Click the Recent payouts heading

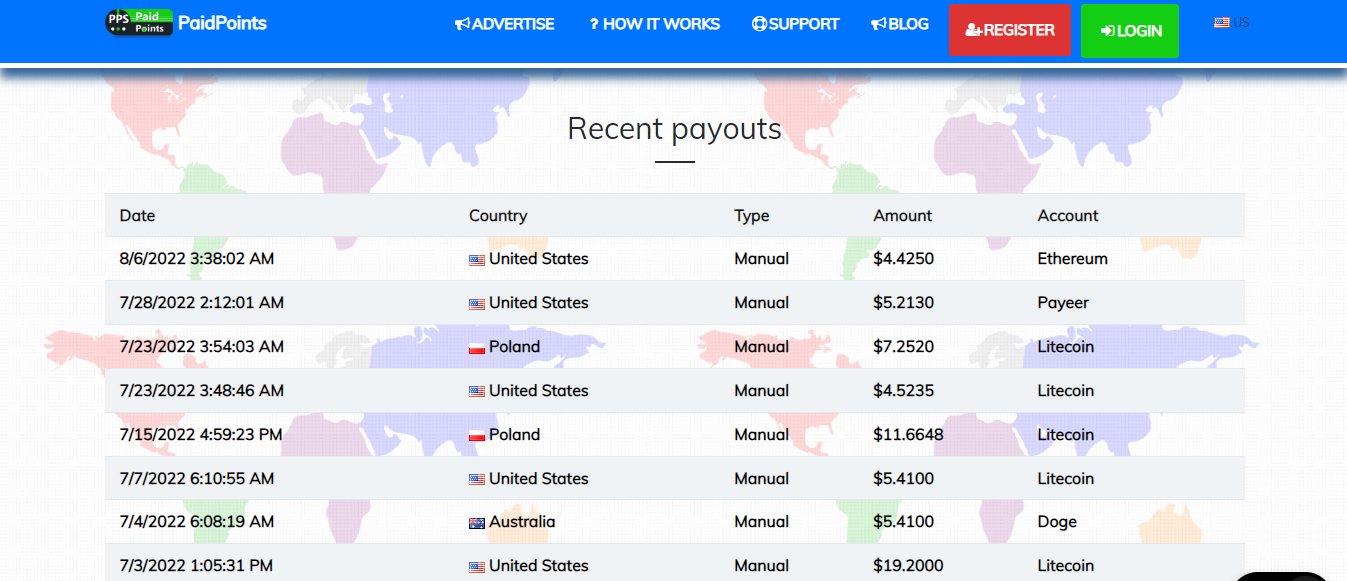(675, 129)
